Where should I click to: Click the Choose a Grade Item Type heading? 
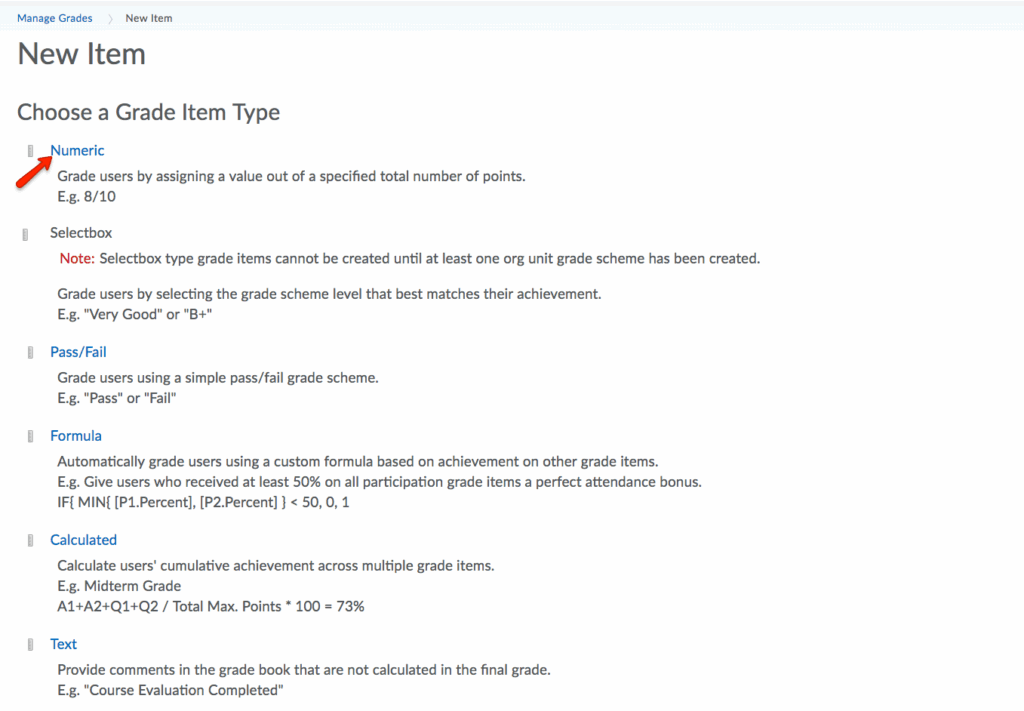coord(148,112)
